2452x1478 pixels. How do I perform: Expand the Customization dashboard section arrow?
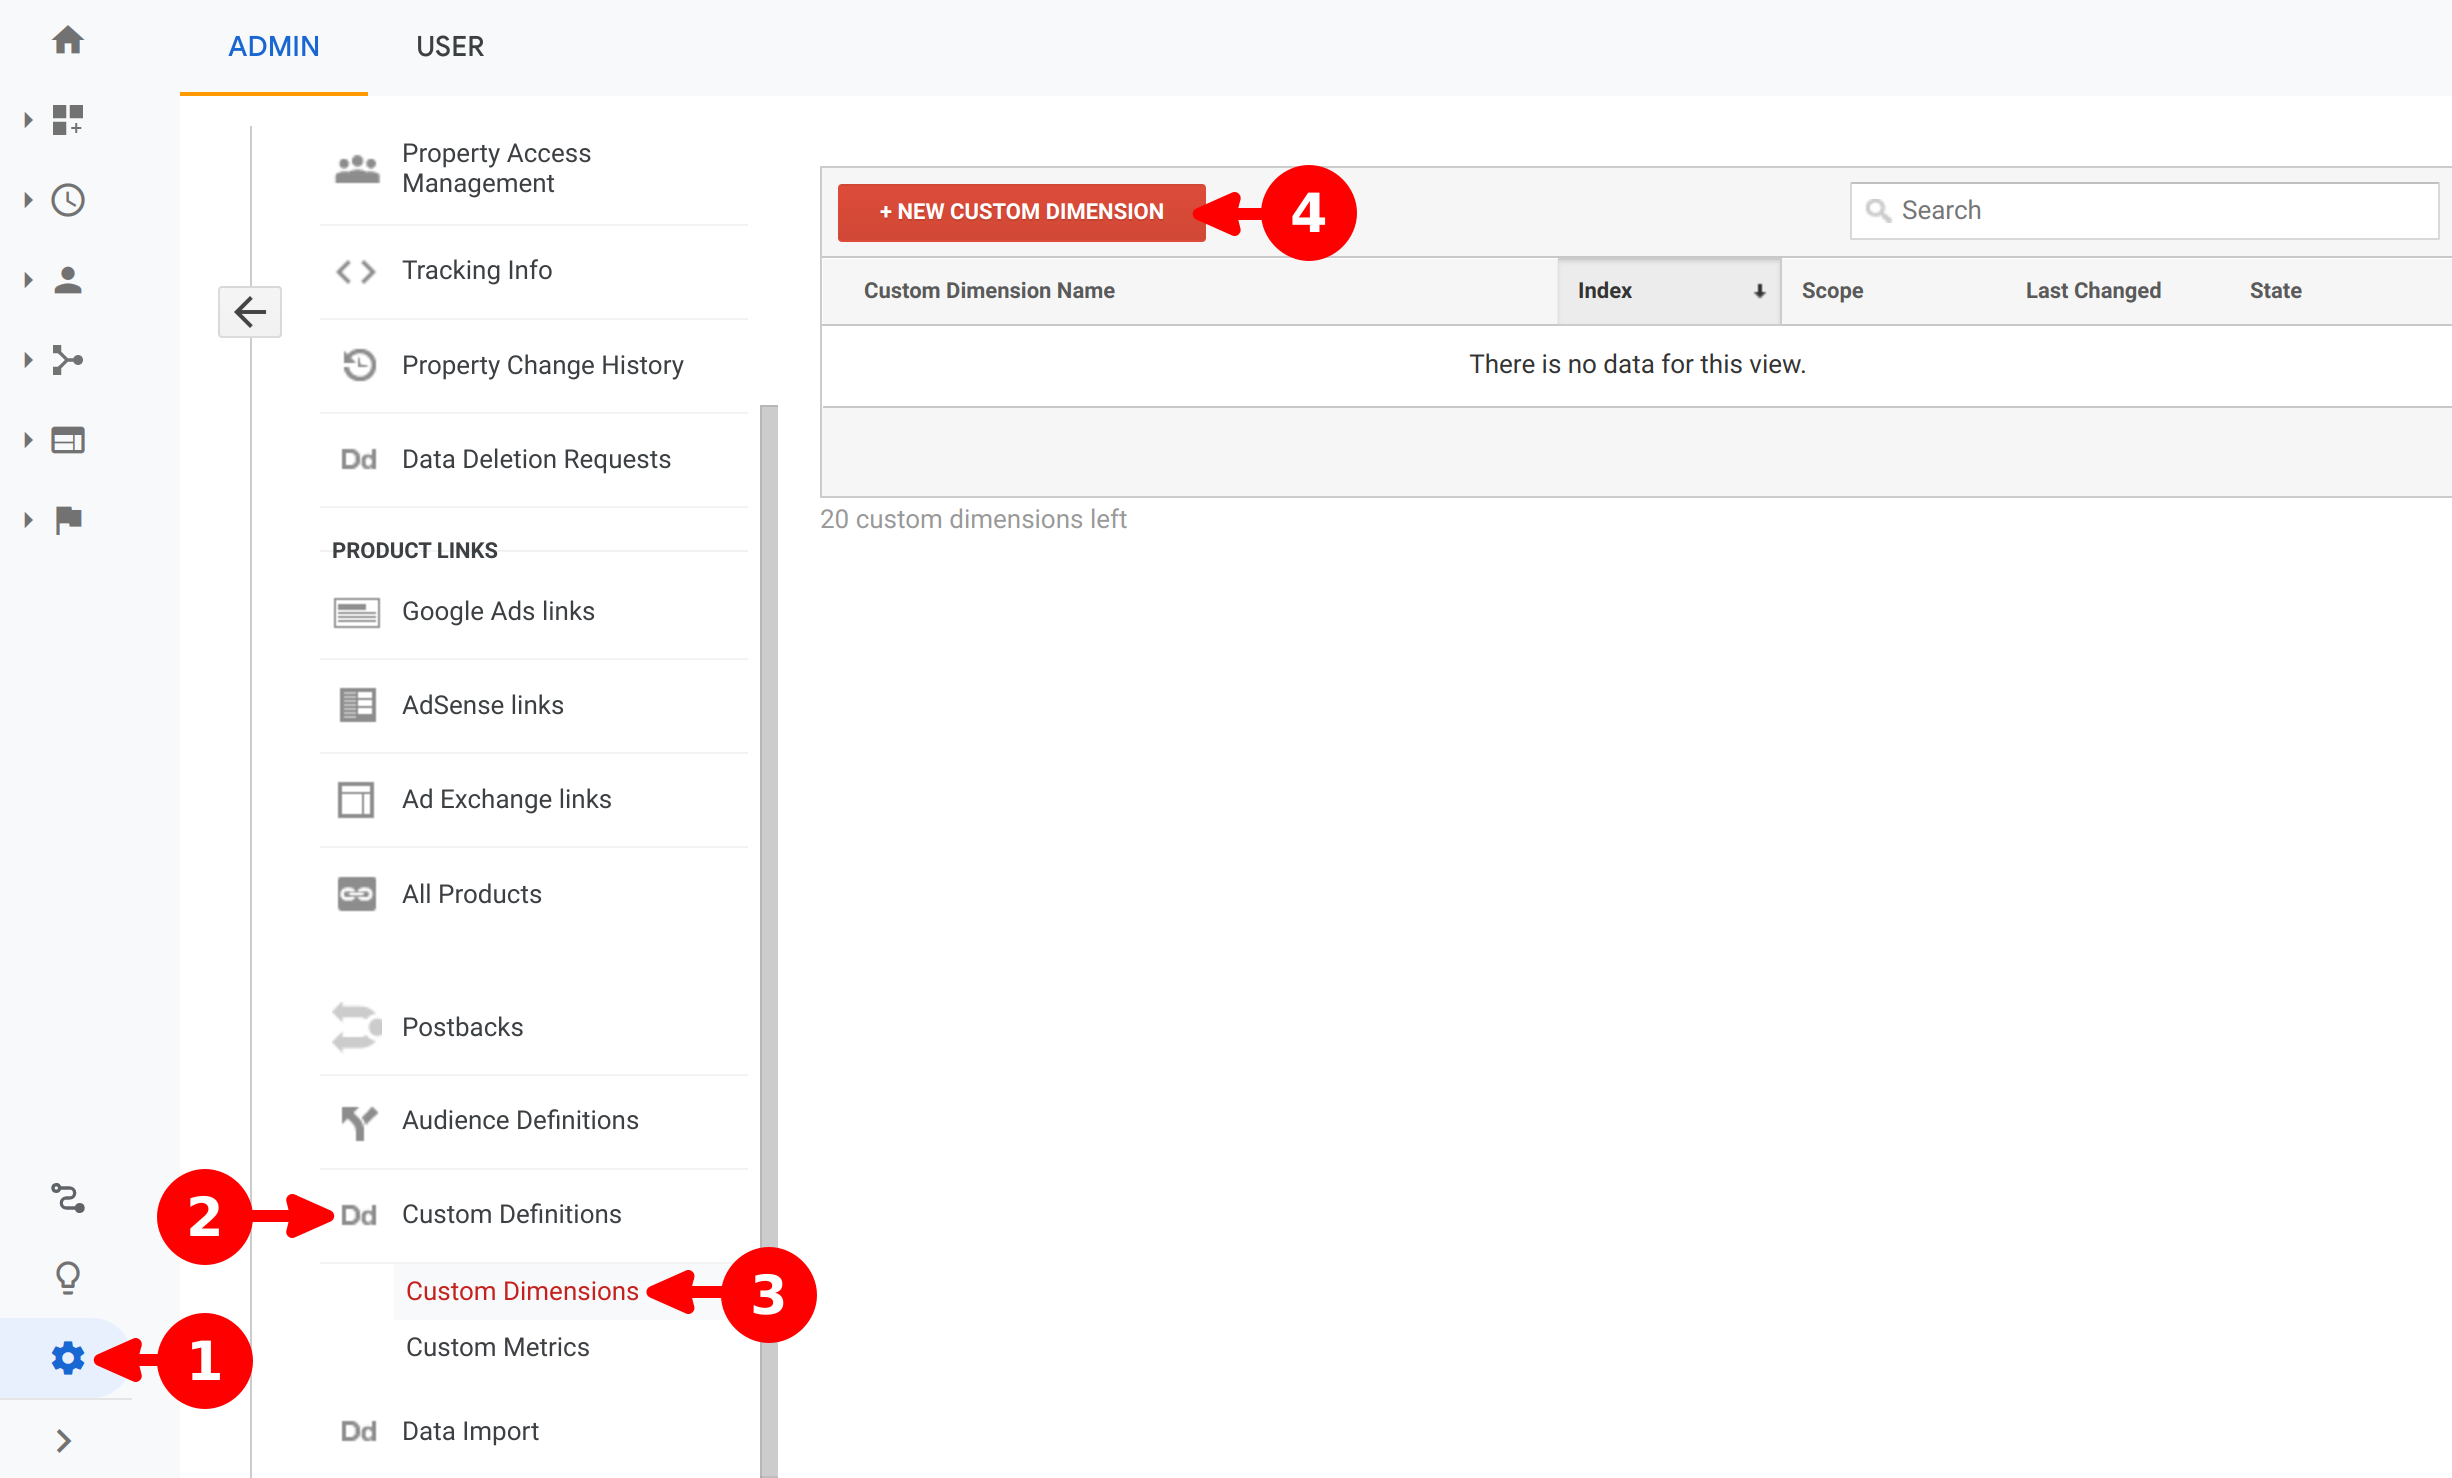pyautogui.click(x=28, y=120)
